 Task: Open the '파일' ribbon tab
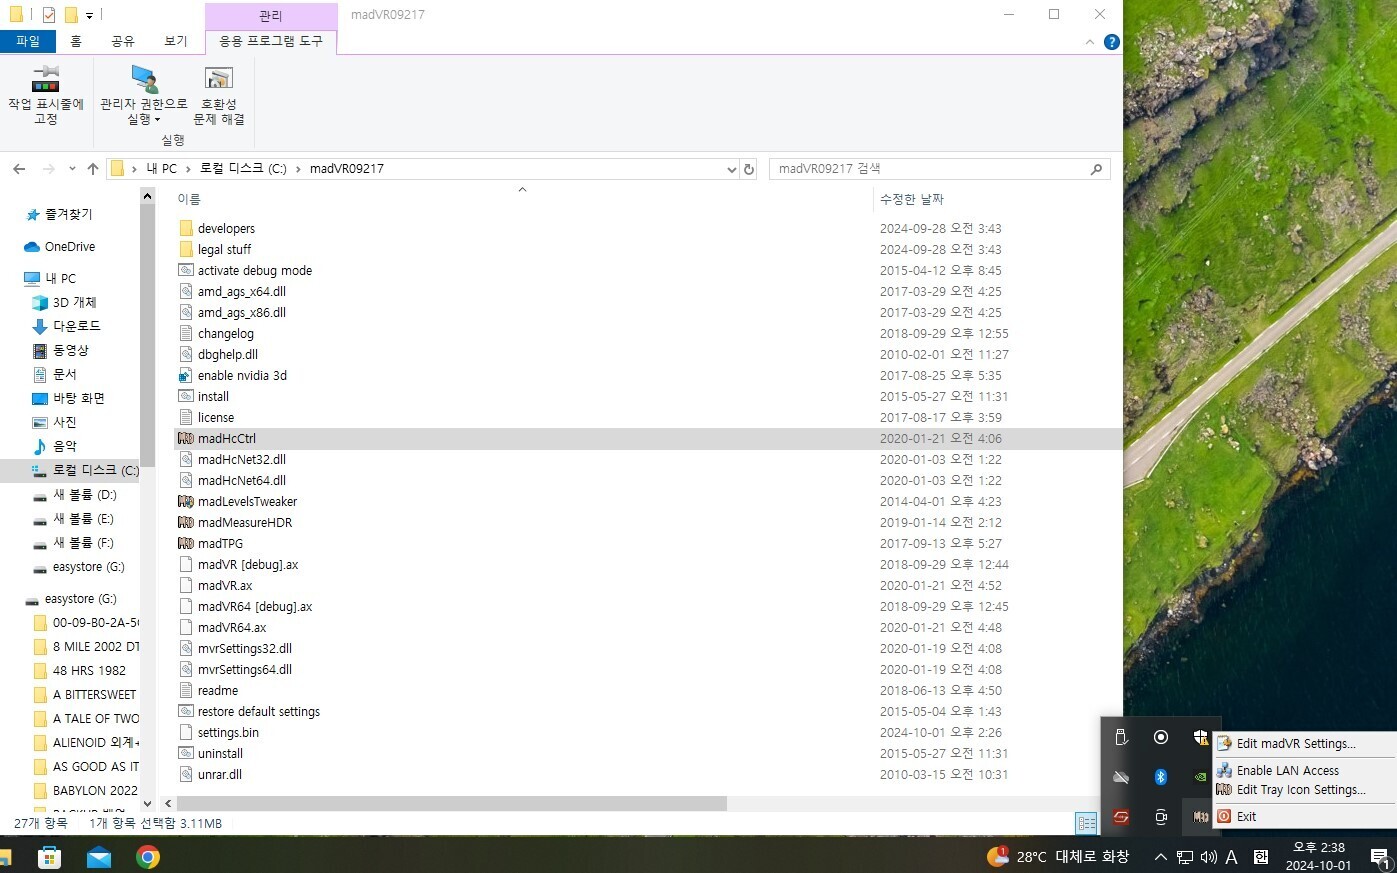click(28, 41)
